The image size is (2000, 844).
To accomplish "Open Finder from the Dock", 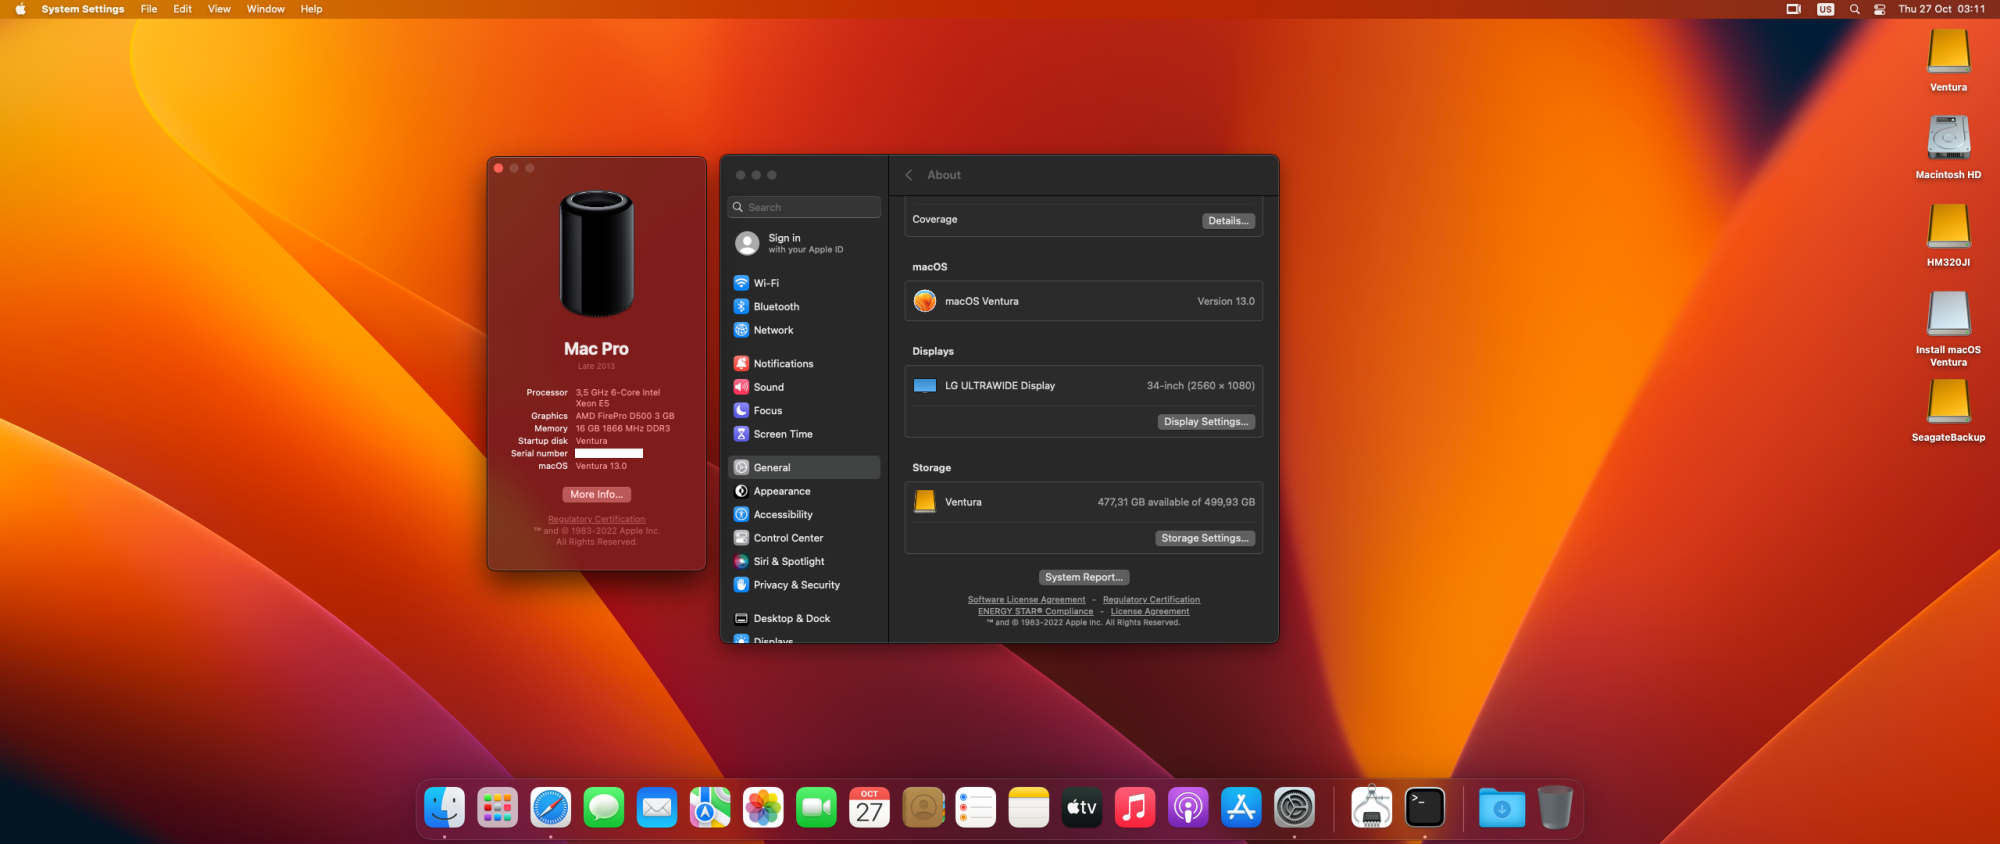I will (444, 807).
